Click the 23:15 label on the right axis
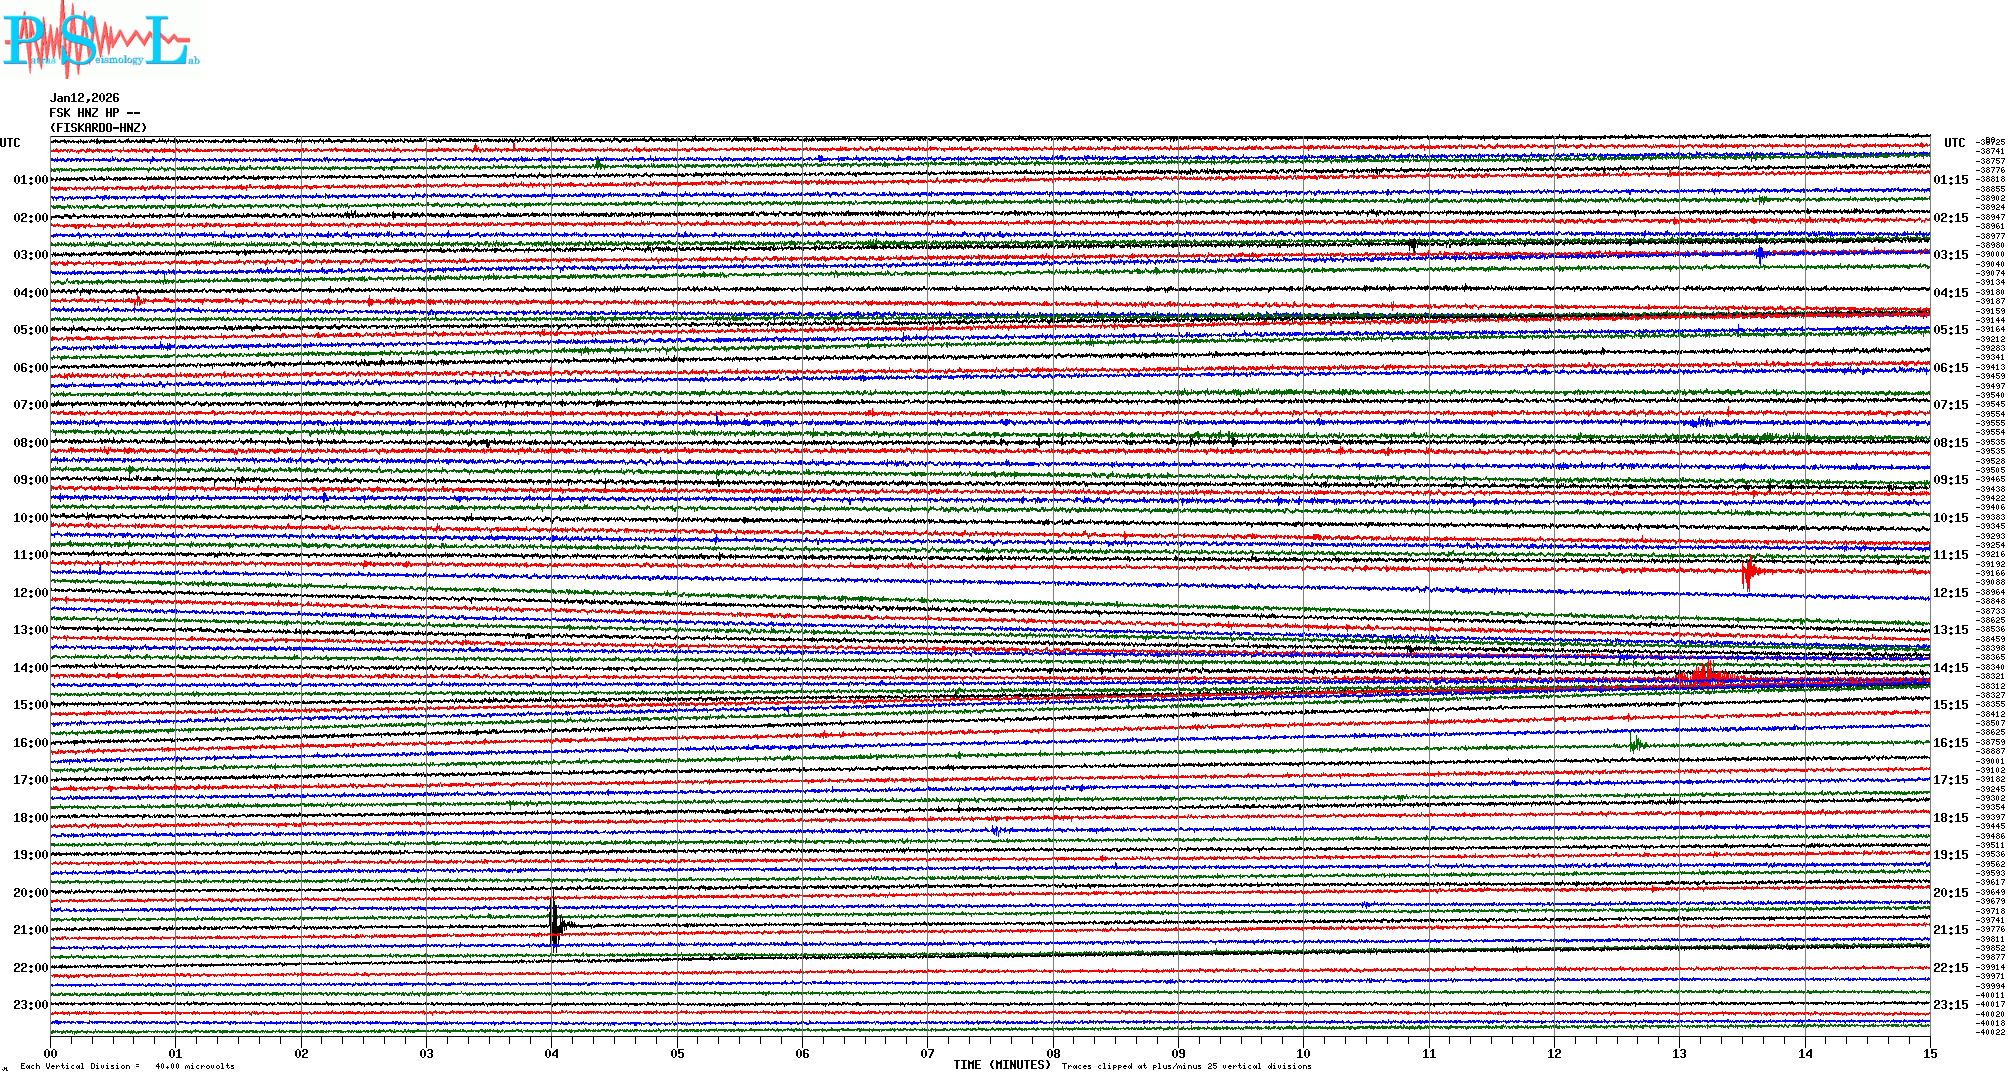 pos(1950,1005)
